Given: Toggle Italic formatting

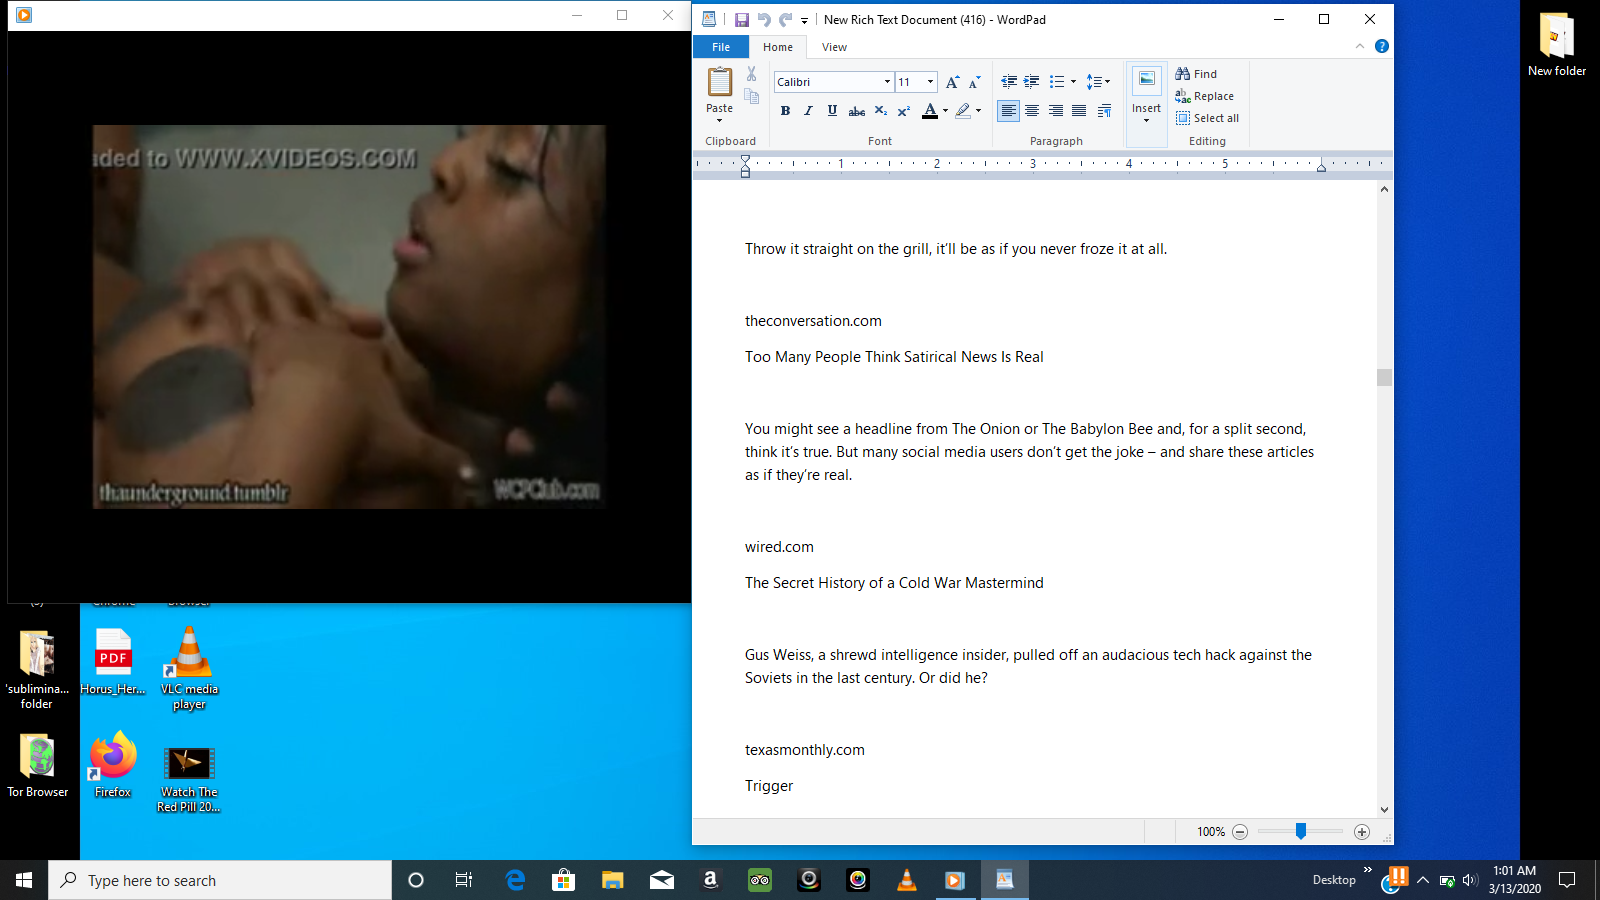Looking at the screenshot, I should tap(808, 111).
